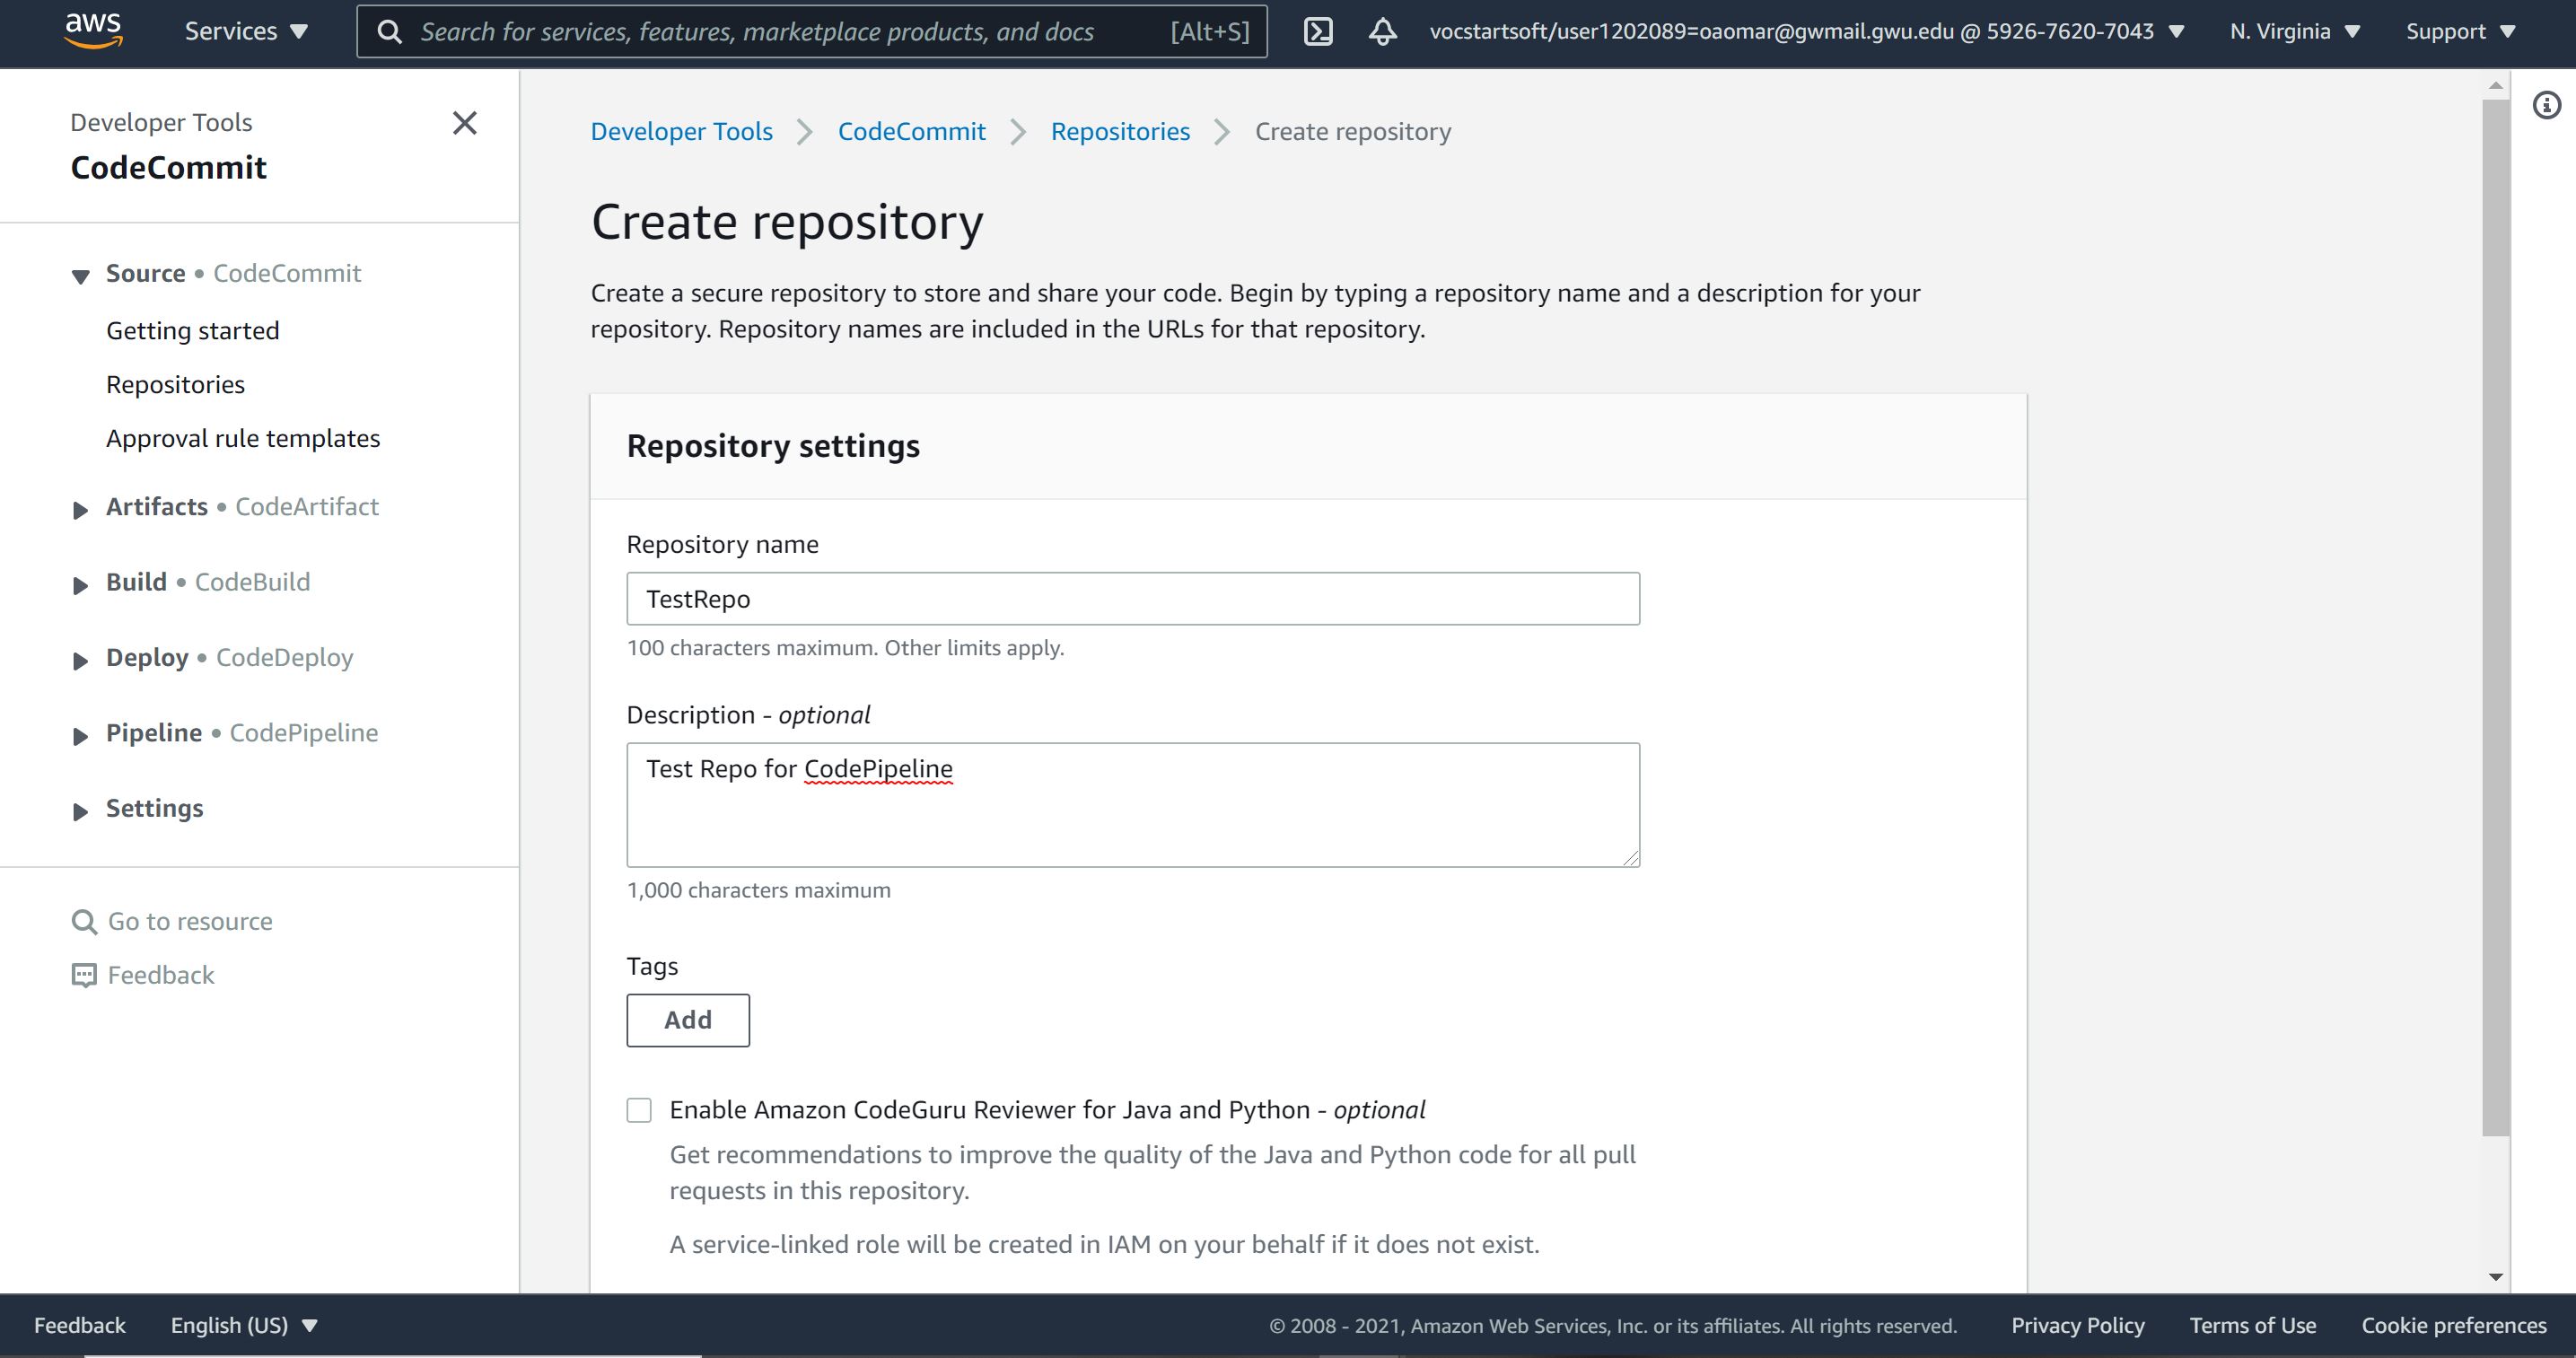Click the Create repository breadcrumb text

pos(1353,132)
